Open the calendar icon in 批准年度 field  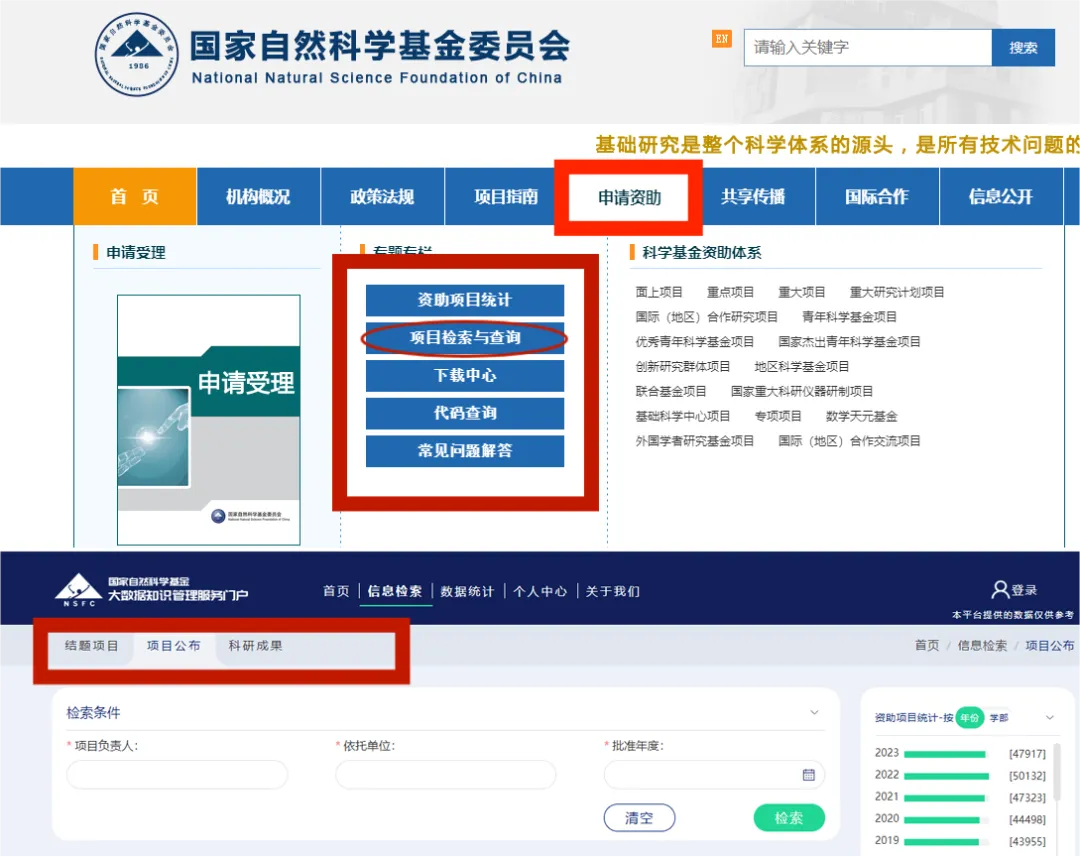coord(809,775)
